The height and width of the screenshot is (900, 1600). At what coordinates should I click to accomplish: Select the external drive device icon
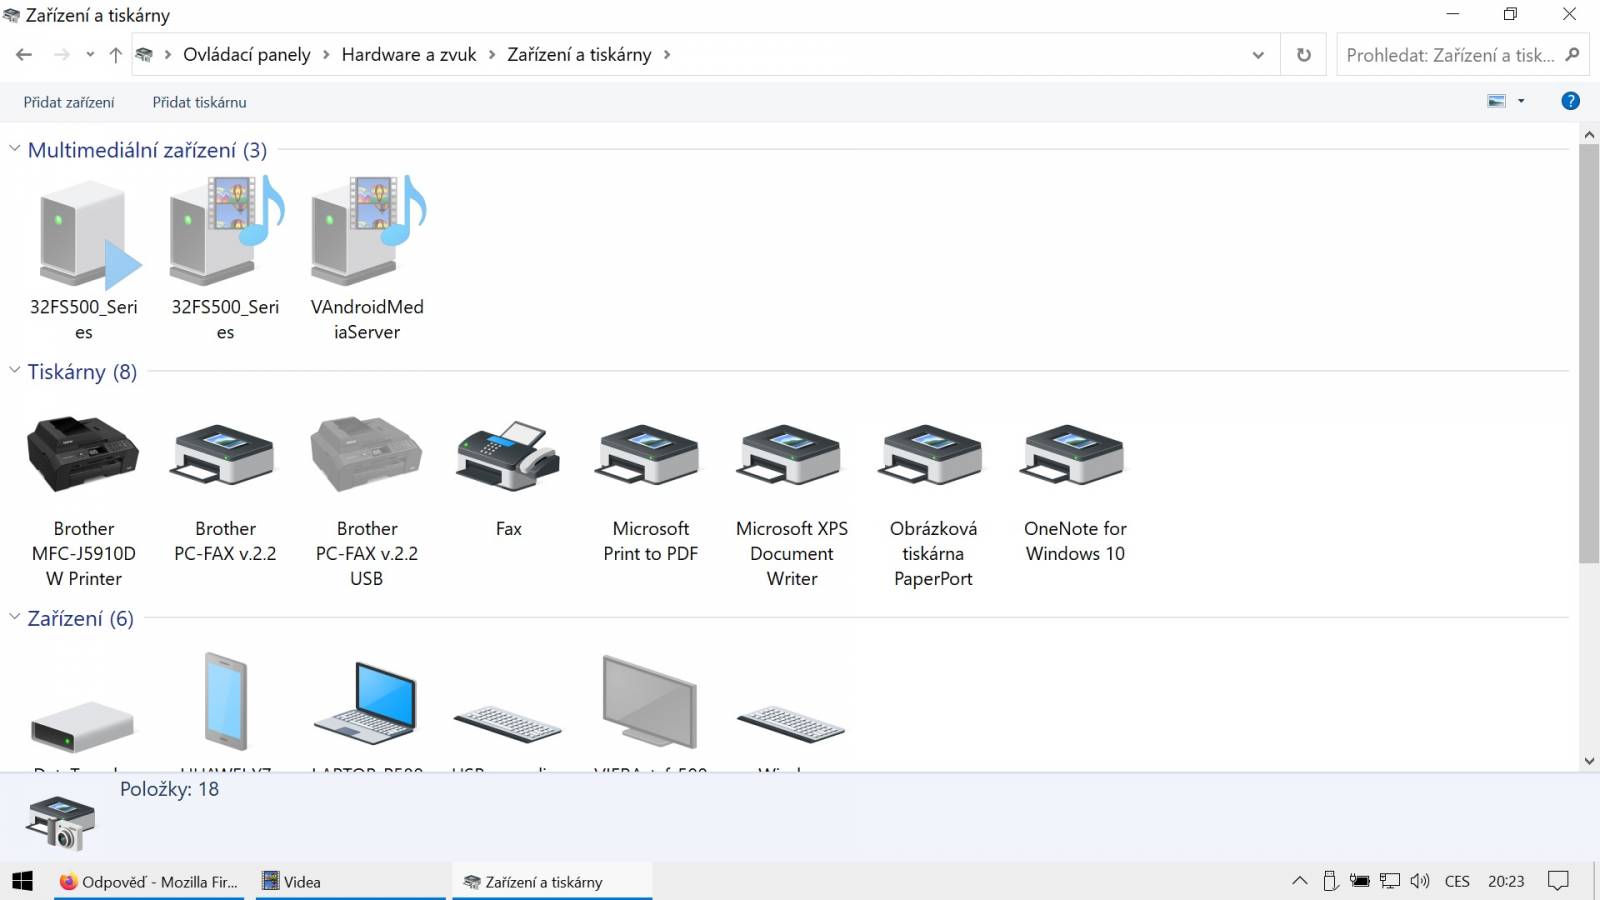83,725
